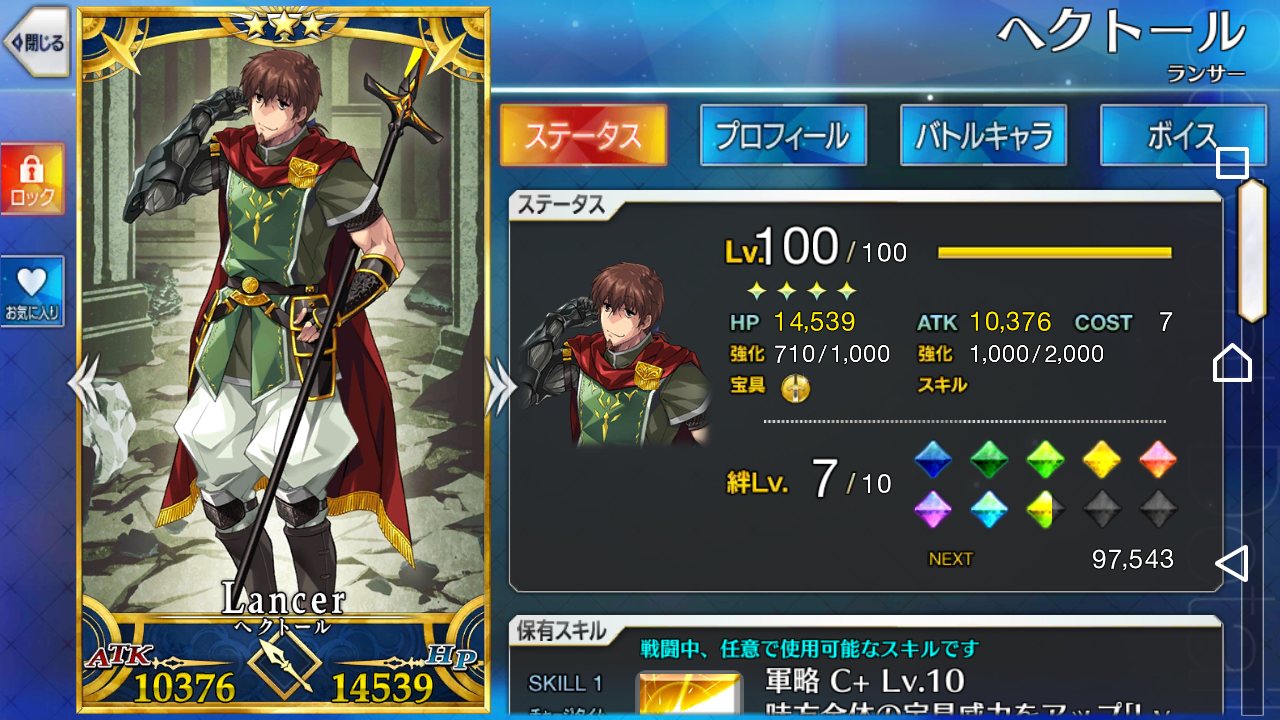1280x720 pixels.
Task: Go to previous servant with left chevron
Action: pos(82,387)
